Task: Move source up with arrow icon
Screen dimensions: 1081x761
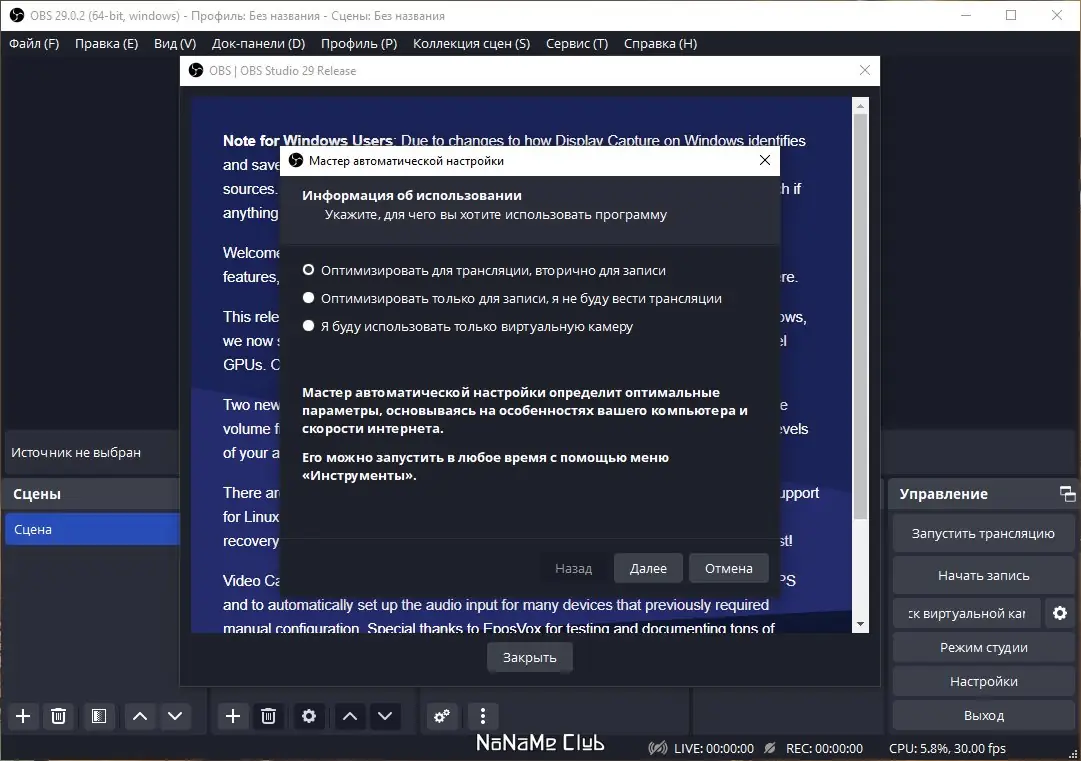Action: [350, 716]
